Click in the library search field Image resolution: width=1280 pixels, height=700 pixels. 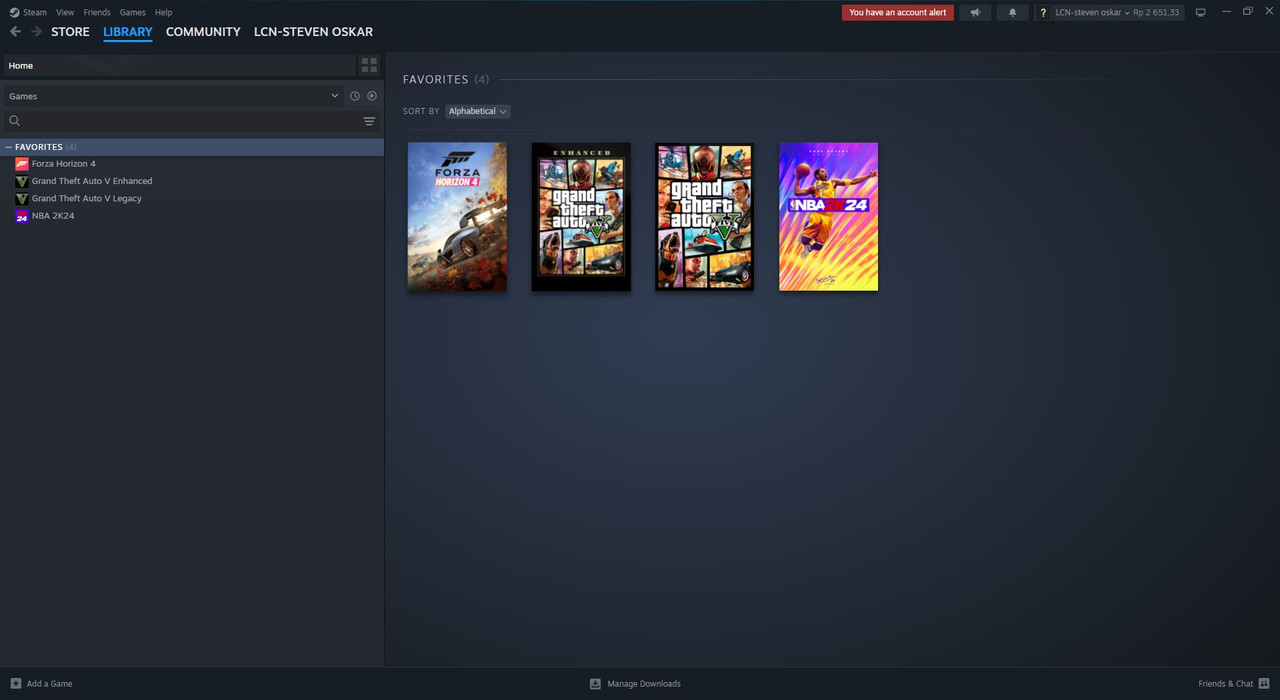(190, 121)
